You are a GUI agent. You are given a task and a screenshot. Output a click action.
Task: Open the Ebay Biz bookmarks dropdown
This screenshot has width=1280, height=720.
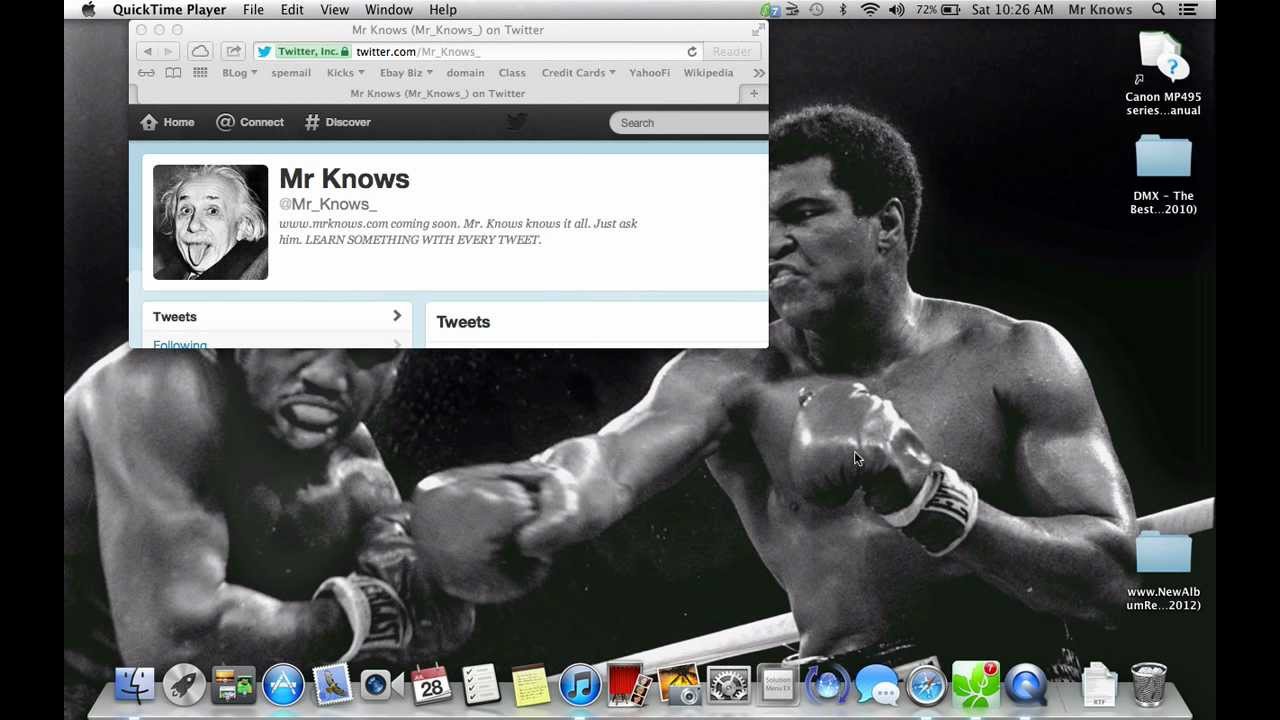[x=406, y=73]
